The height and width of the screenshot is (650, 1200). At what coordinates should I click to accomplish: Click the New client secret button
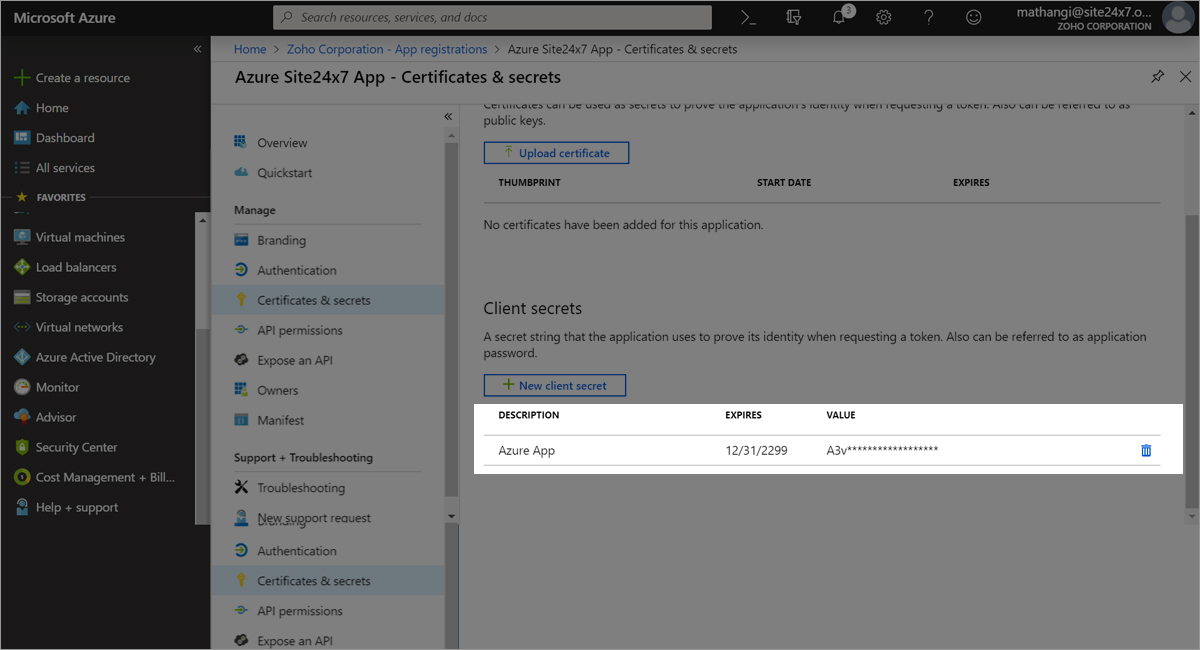(555, 385)
